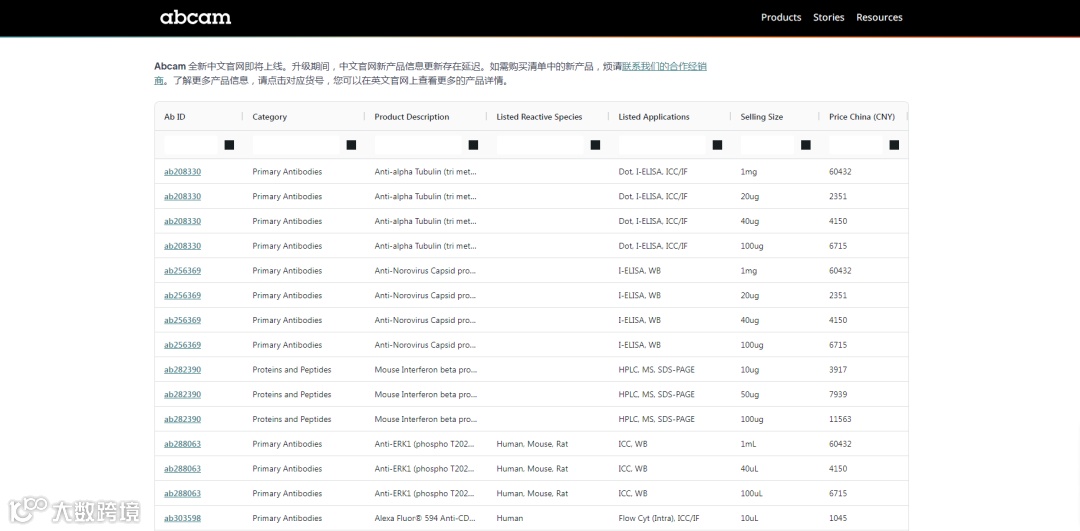1080x531 pixels.
Task: Focus the Ab ID filter input
Action: click(191, 145)
